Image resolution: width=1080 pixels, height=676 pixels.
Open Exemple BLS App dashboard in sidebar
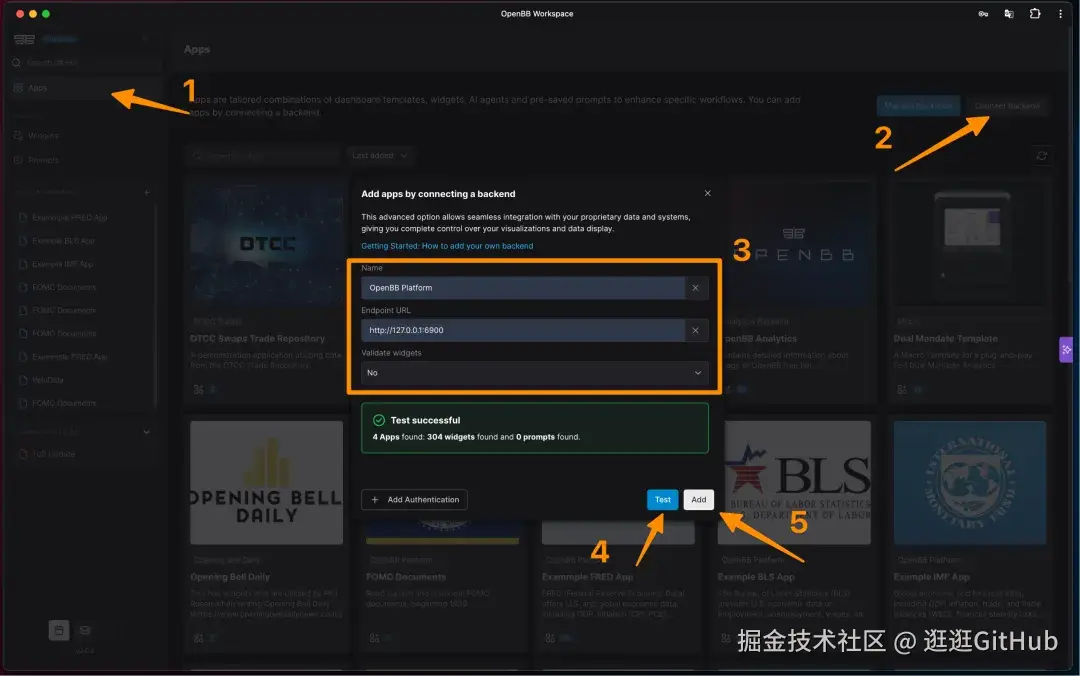[x=63, y=241]
